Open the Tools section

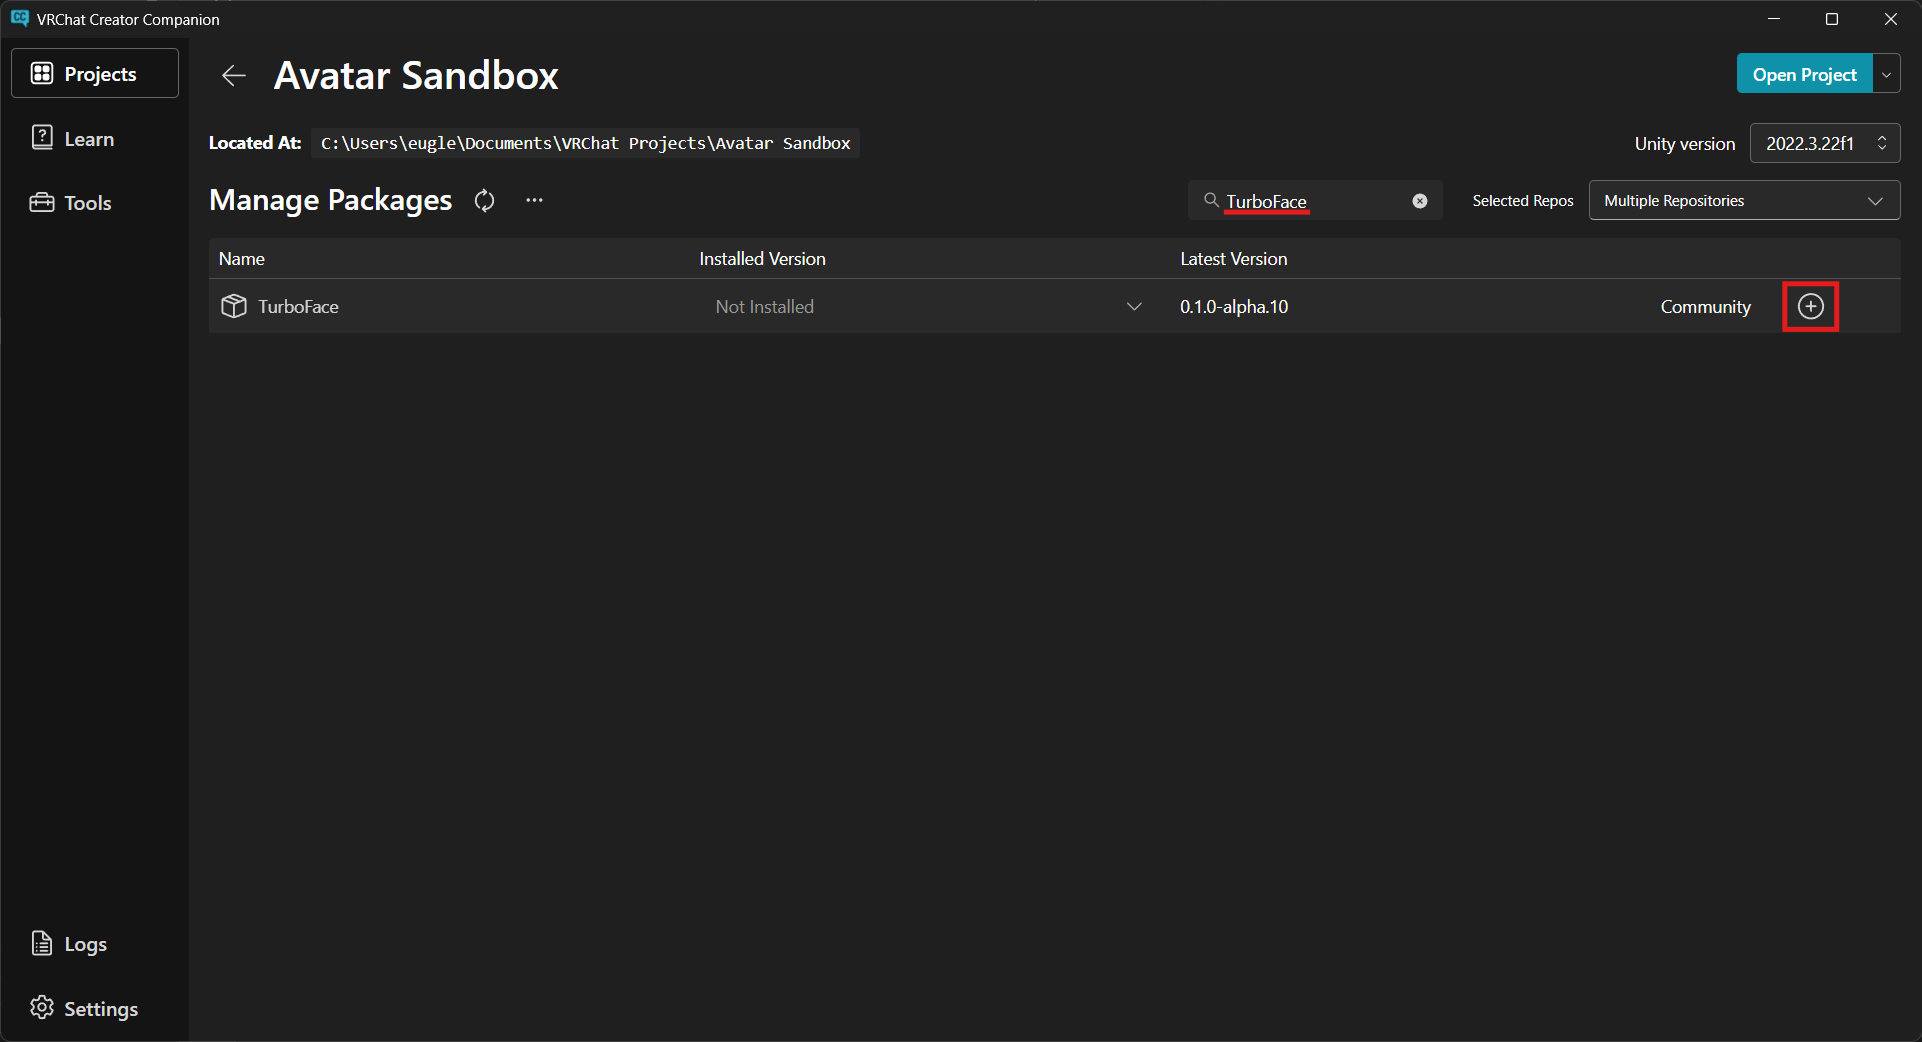tap(95, 202)
